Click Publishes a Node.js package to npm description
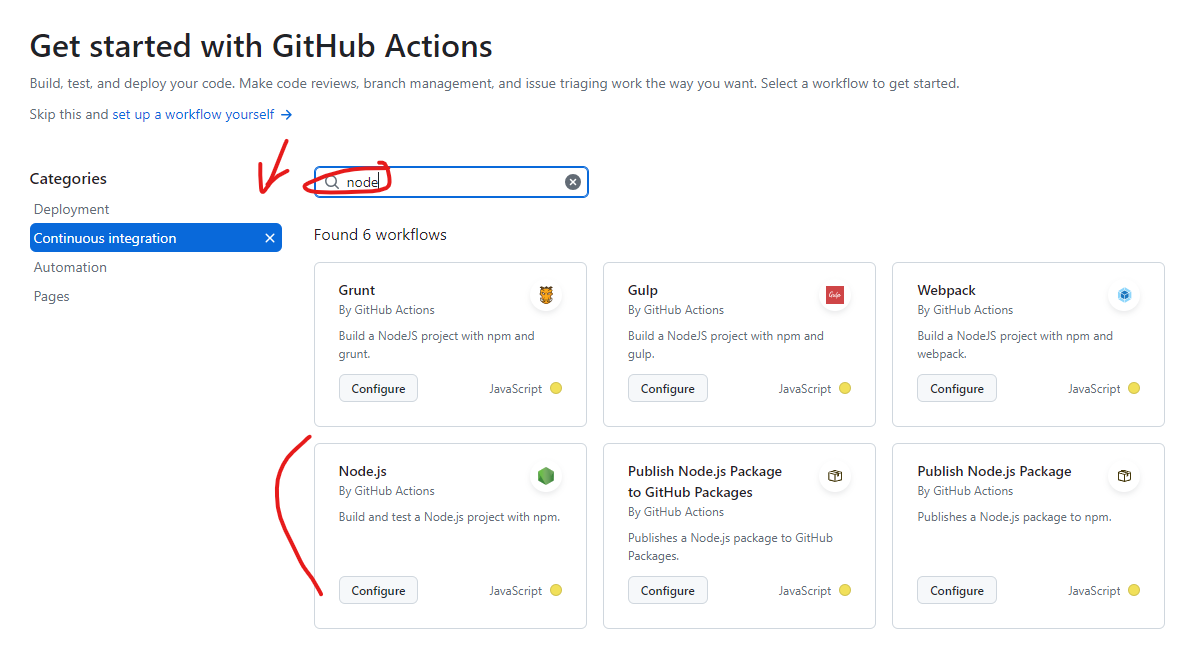 point(1014,517)
